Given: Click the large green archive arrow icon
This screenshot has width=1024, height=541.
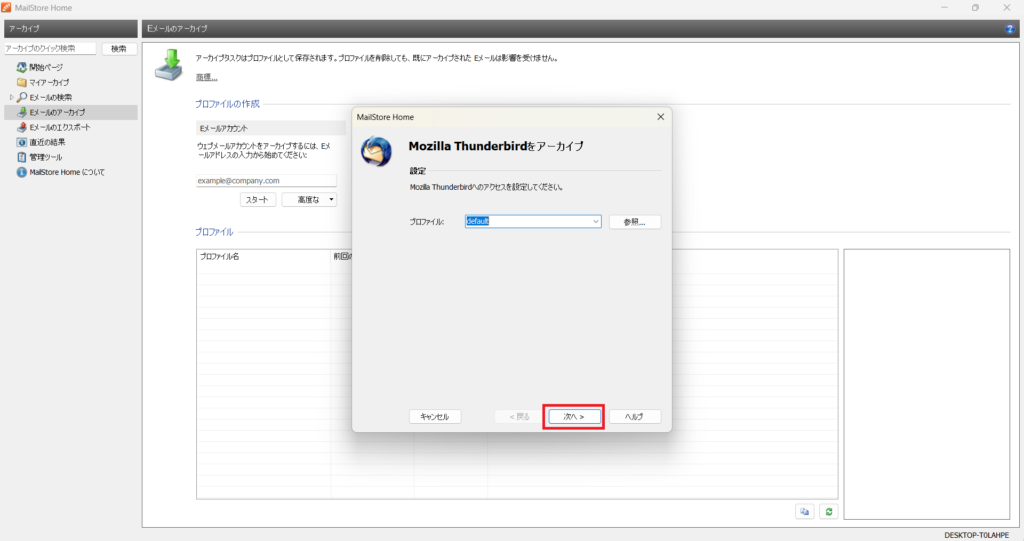Looking at the screenshot, I should pos(169,65).
